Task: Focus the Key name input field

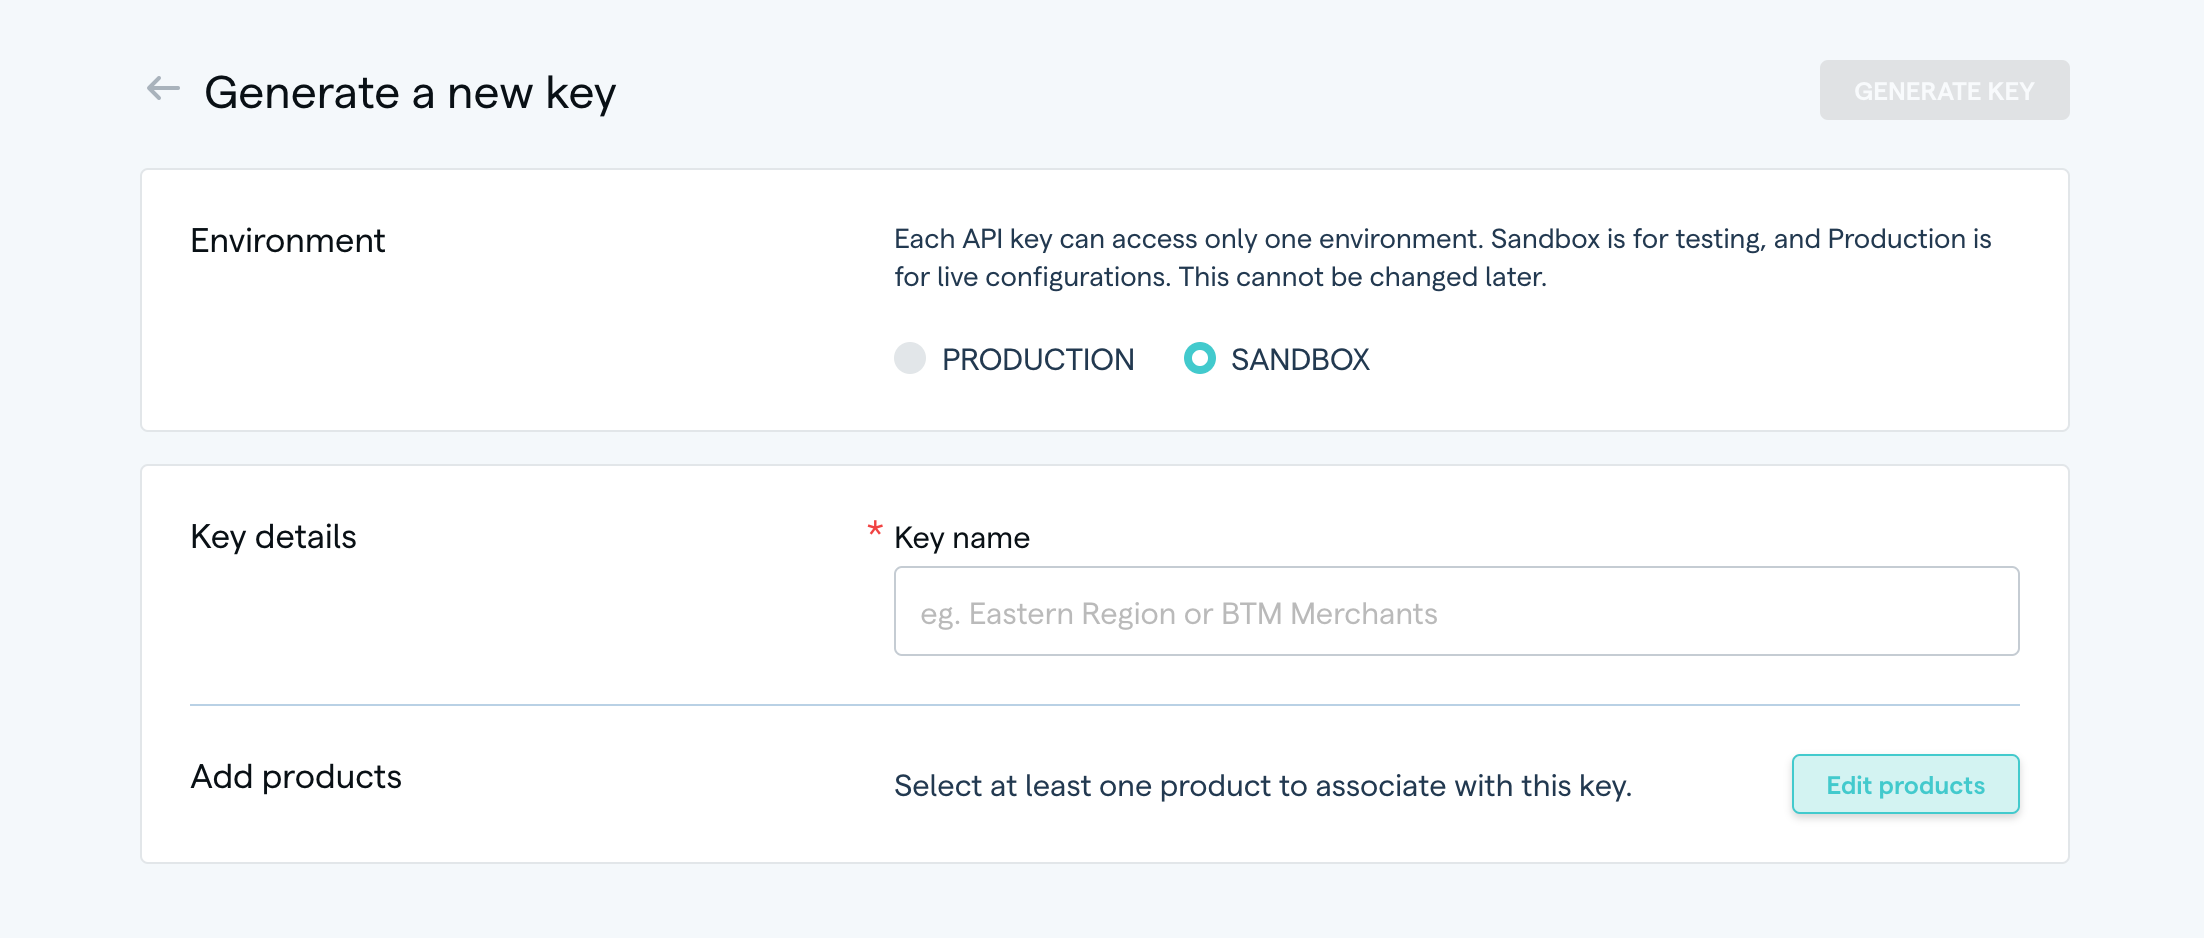Action: (x=1455, y=612)
